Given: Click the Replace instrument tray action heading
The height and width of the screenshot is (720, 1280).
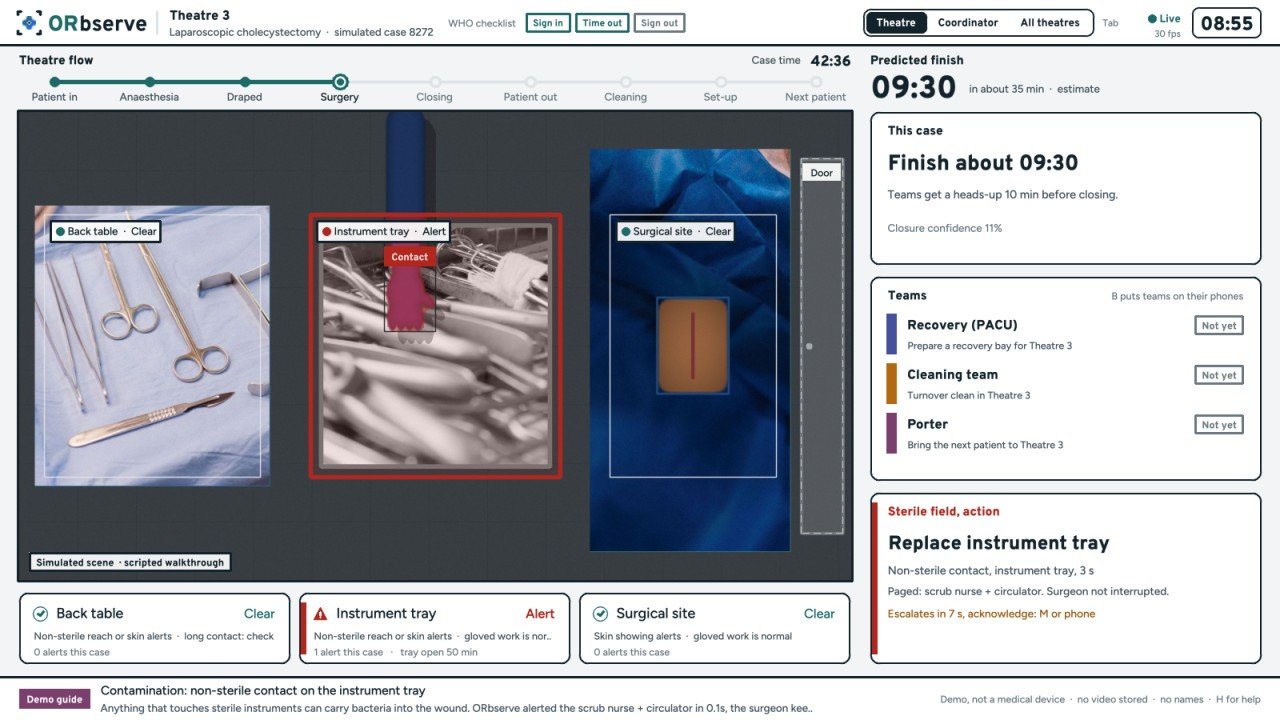Looking at the screenshot, I should point(998,543).
